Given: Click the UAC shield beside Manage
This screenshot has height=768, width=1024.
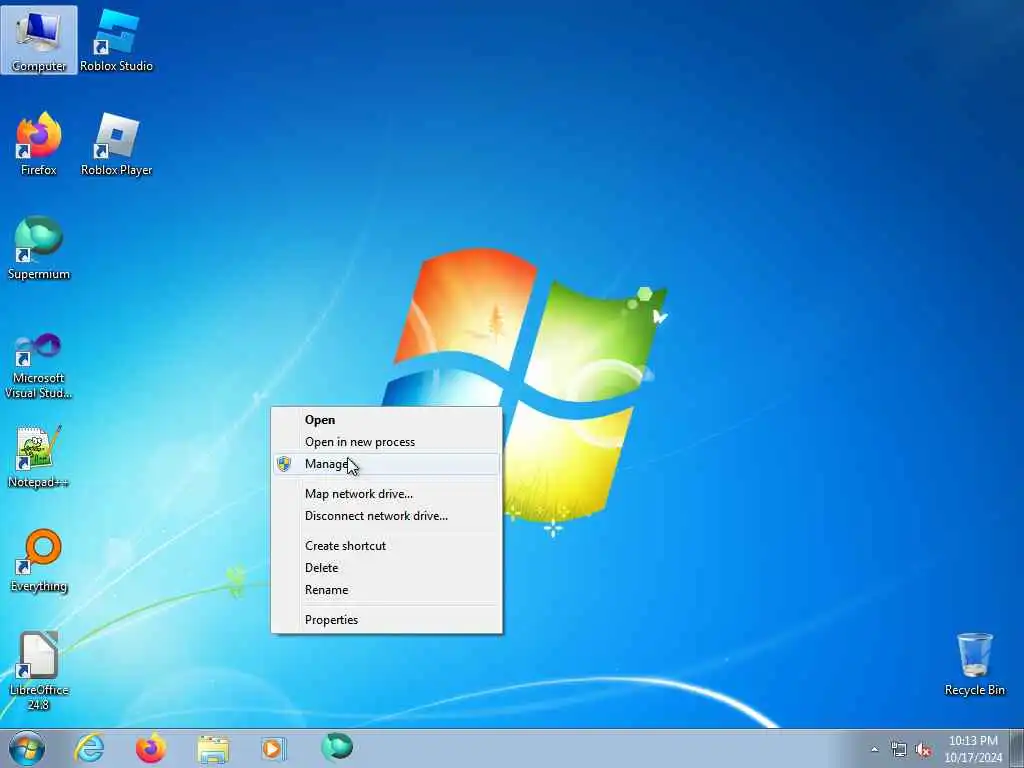Looking at the screenshot, I should [284, 464].
